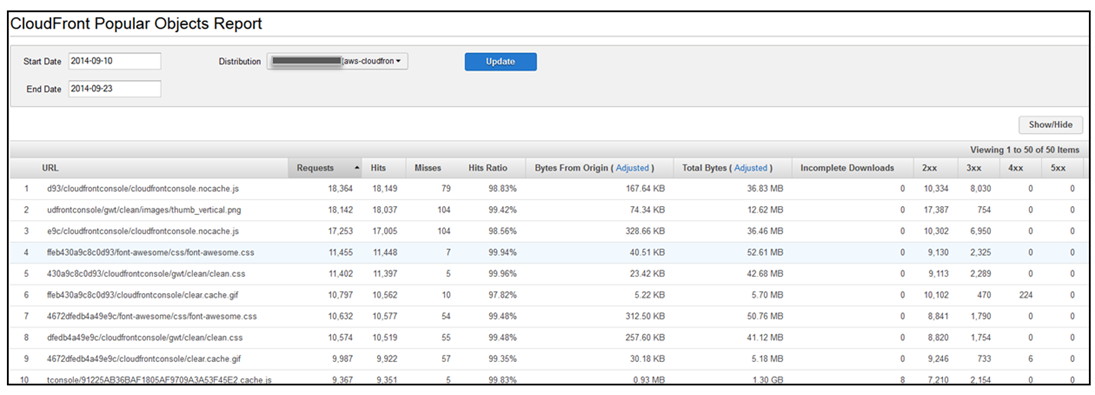Click the Start Date input field

(x=115, y=61)
